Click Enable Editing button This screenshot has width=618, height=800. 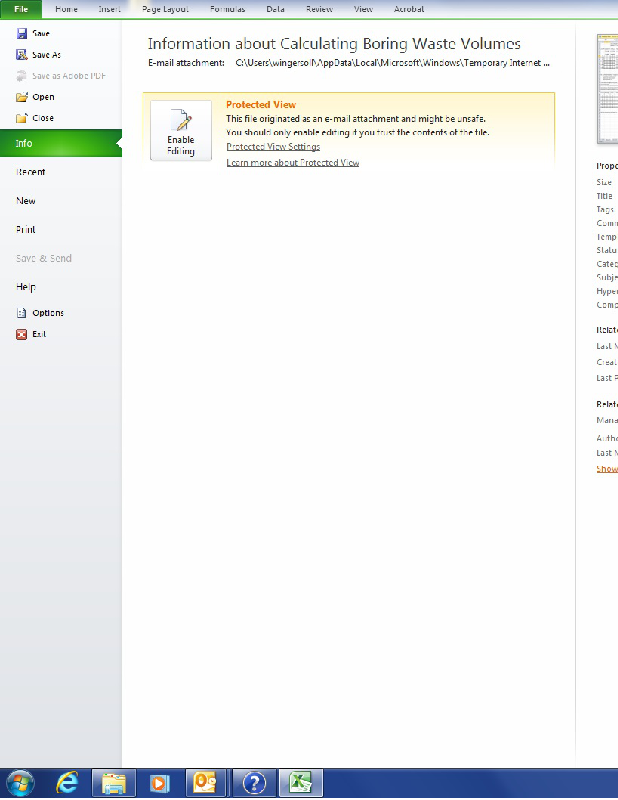click(181, 131)
